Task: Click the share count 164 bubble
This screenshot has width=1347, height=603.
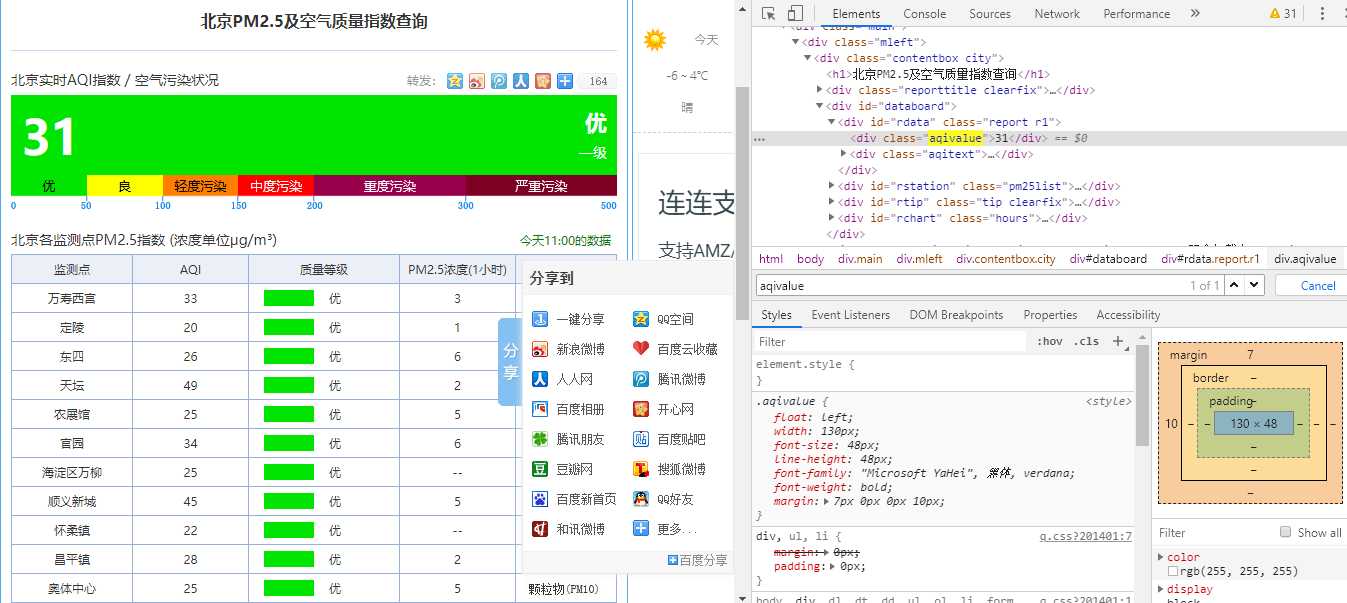Action: [598, 81]
